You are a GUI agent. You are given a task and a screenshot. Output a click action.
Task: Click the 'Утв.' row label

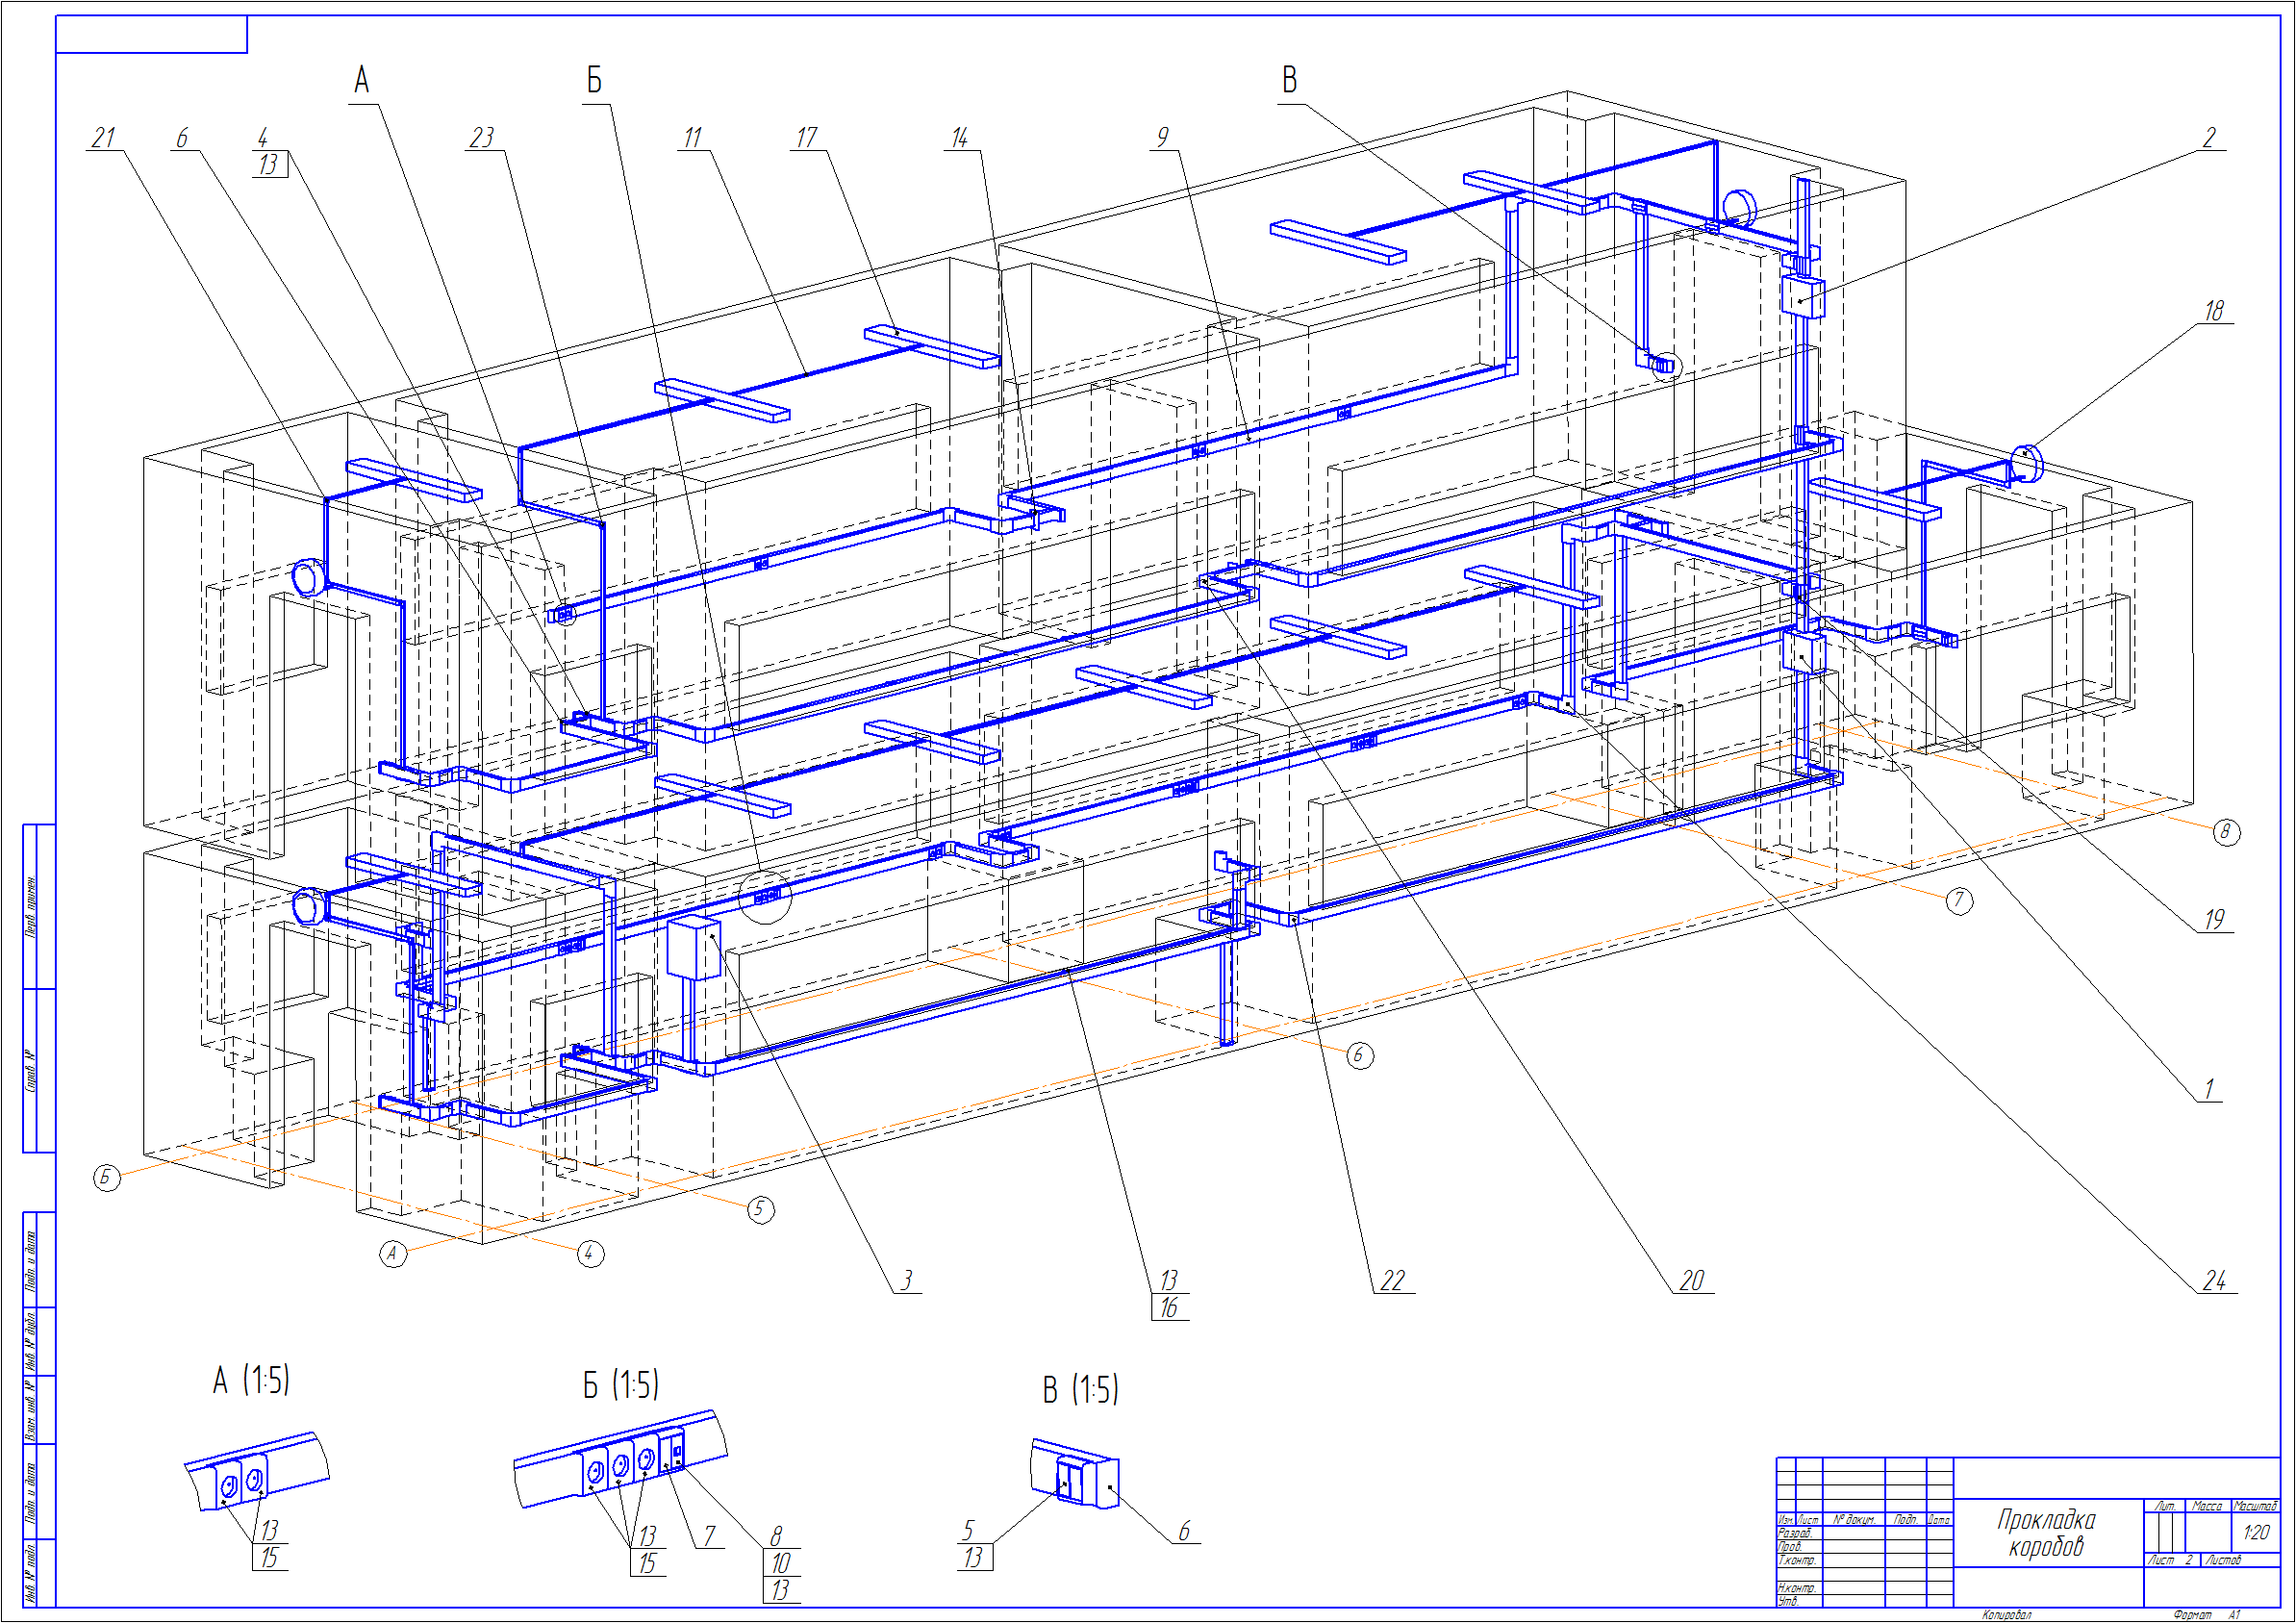(x=1787, y=1601)
